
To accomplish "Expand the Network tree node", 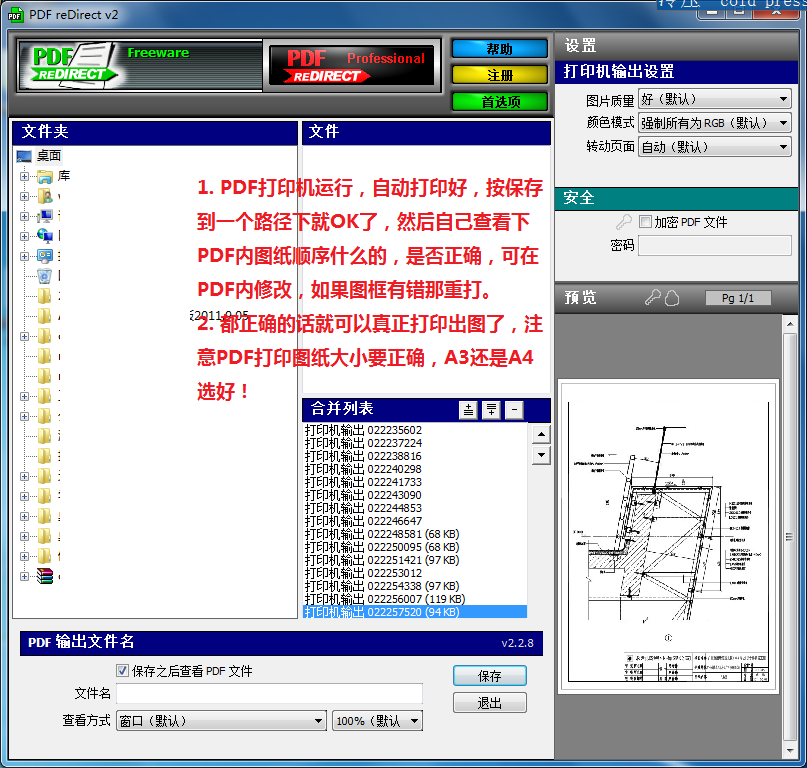I will coord(24,236).
